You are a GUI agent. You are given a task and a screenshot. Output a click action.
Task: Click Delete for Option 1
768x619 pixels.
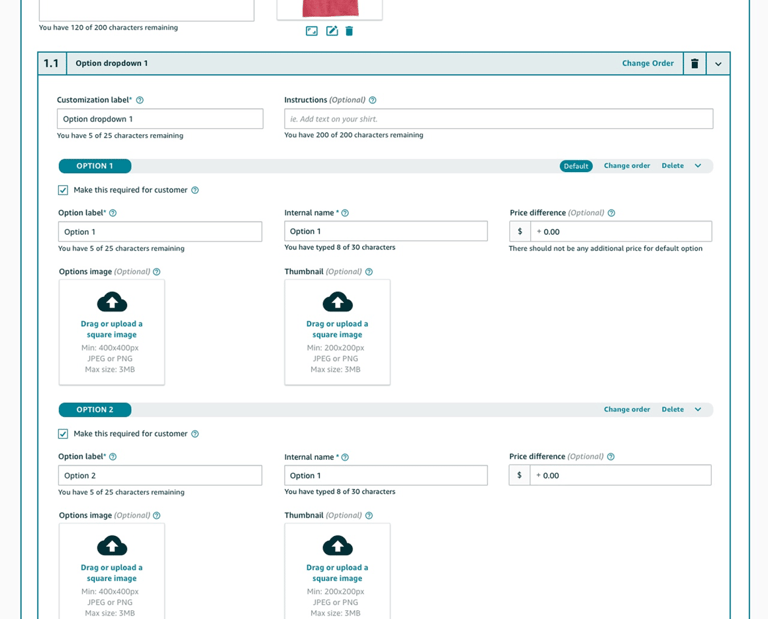(672, 166)
